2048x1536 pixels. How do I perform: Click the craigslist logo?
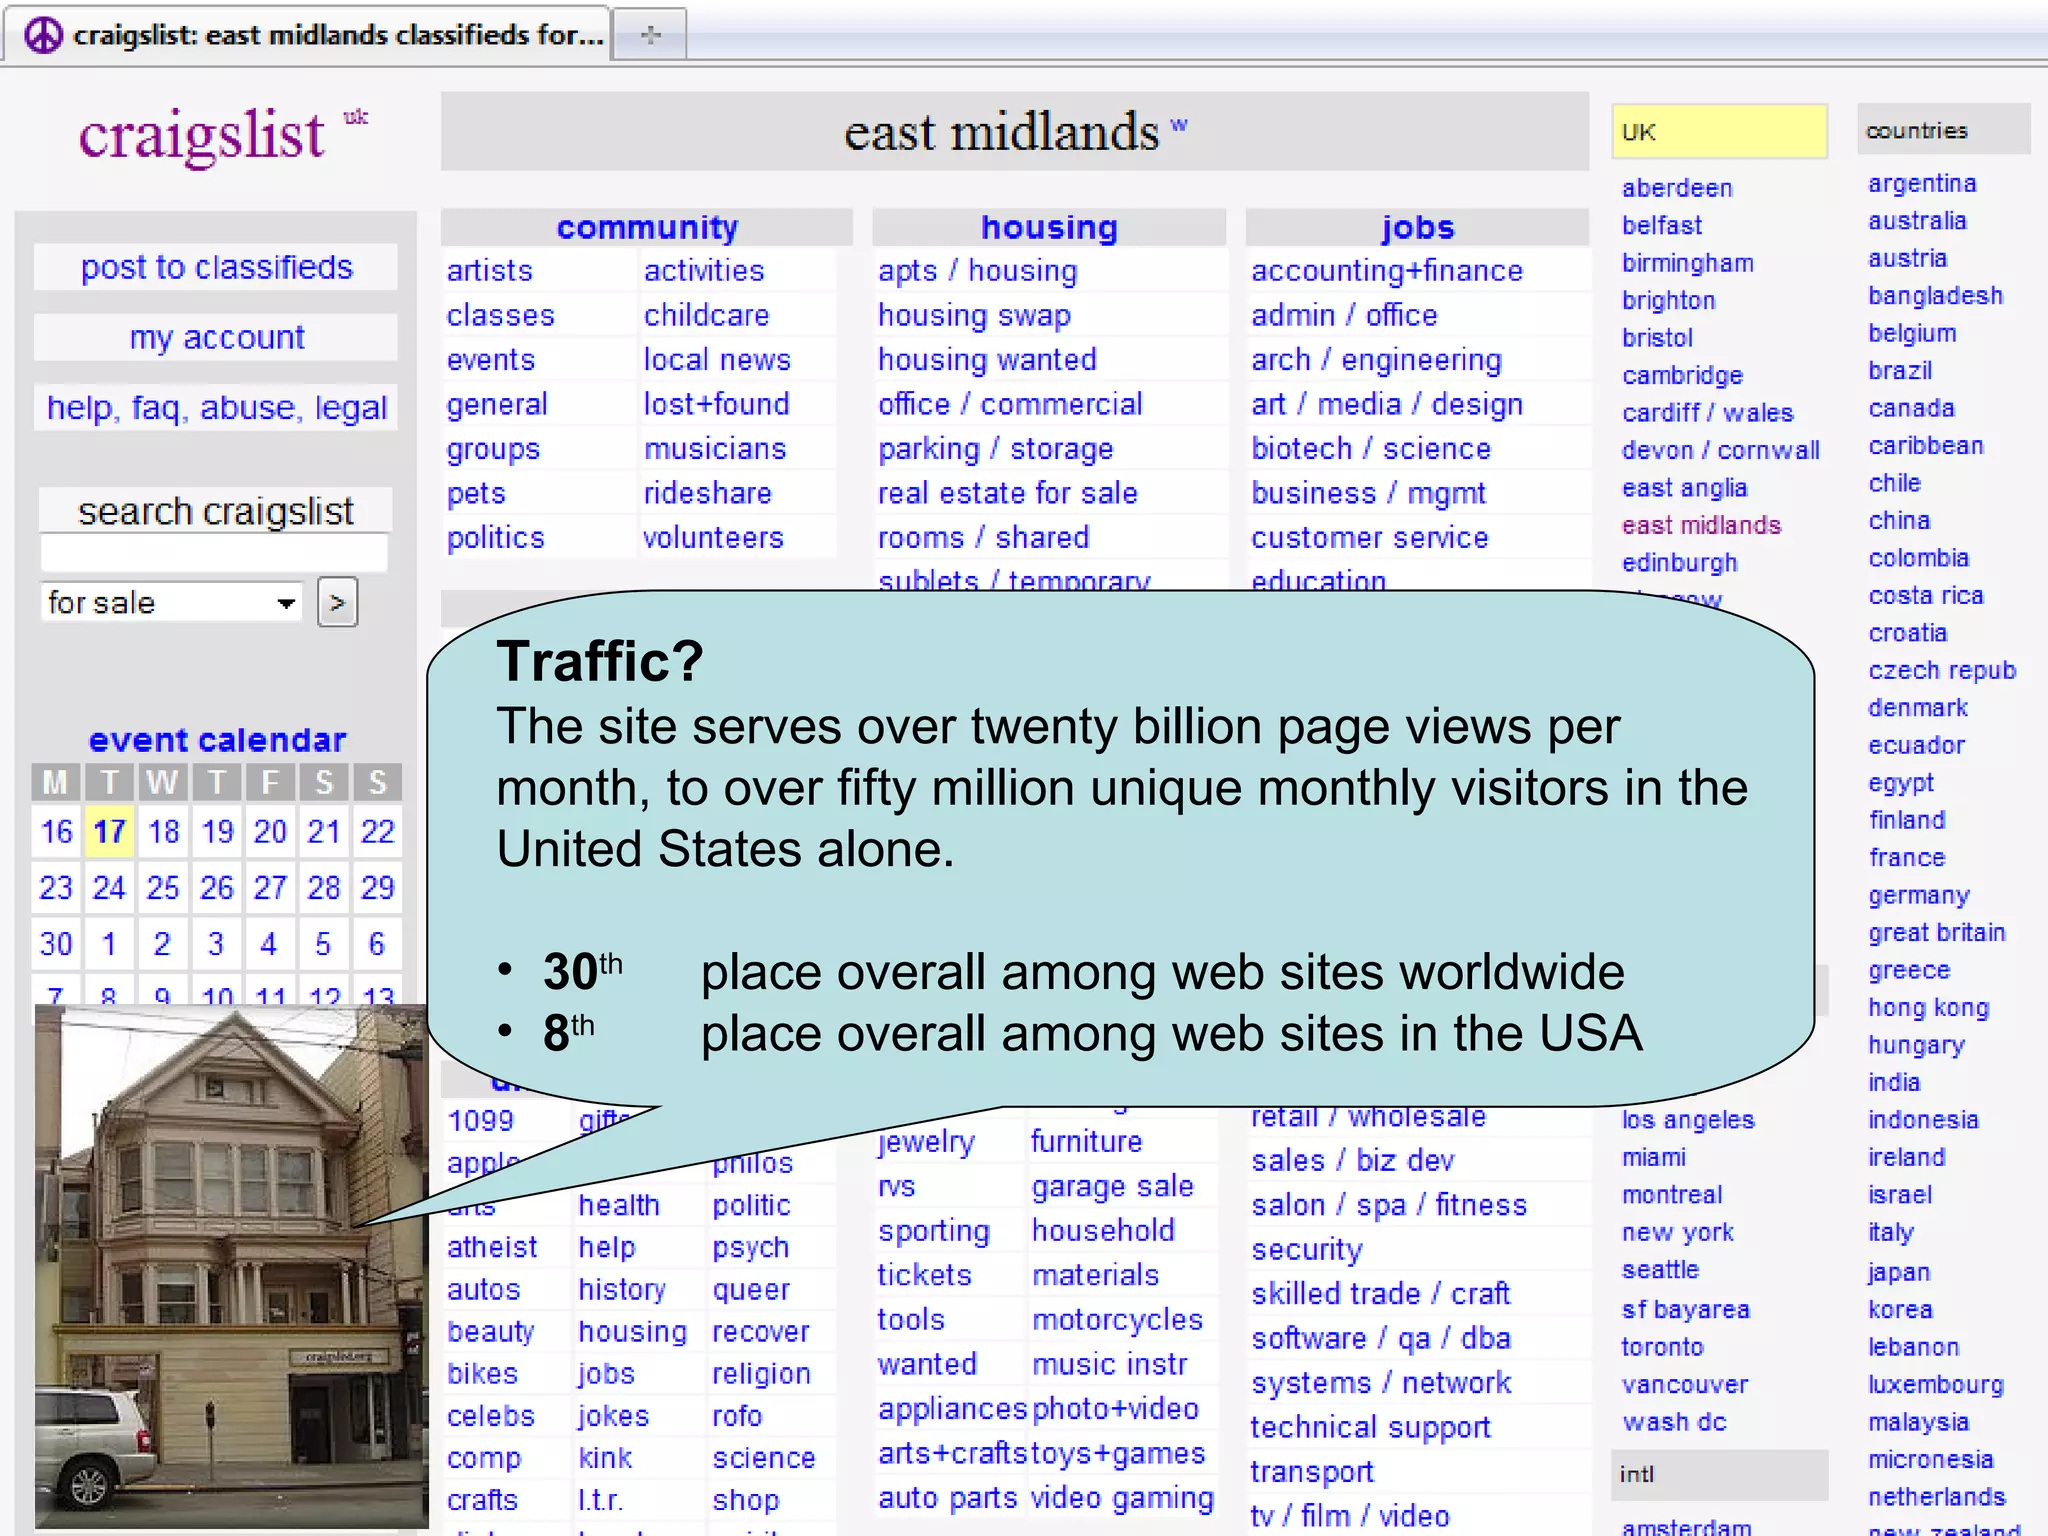point(203,135)
